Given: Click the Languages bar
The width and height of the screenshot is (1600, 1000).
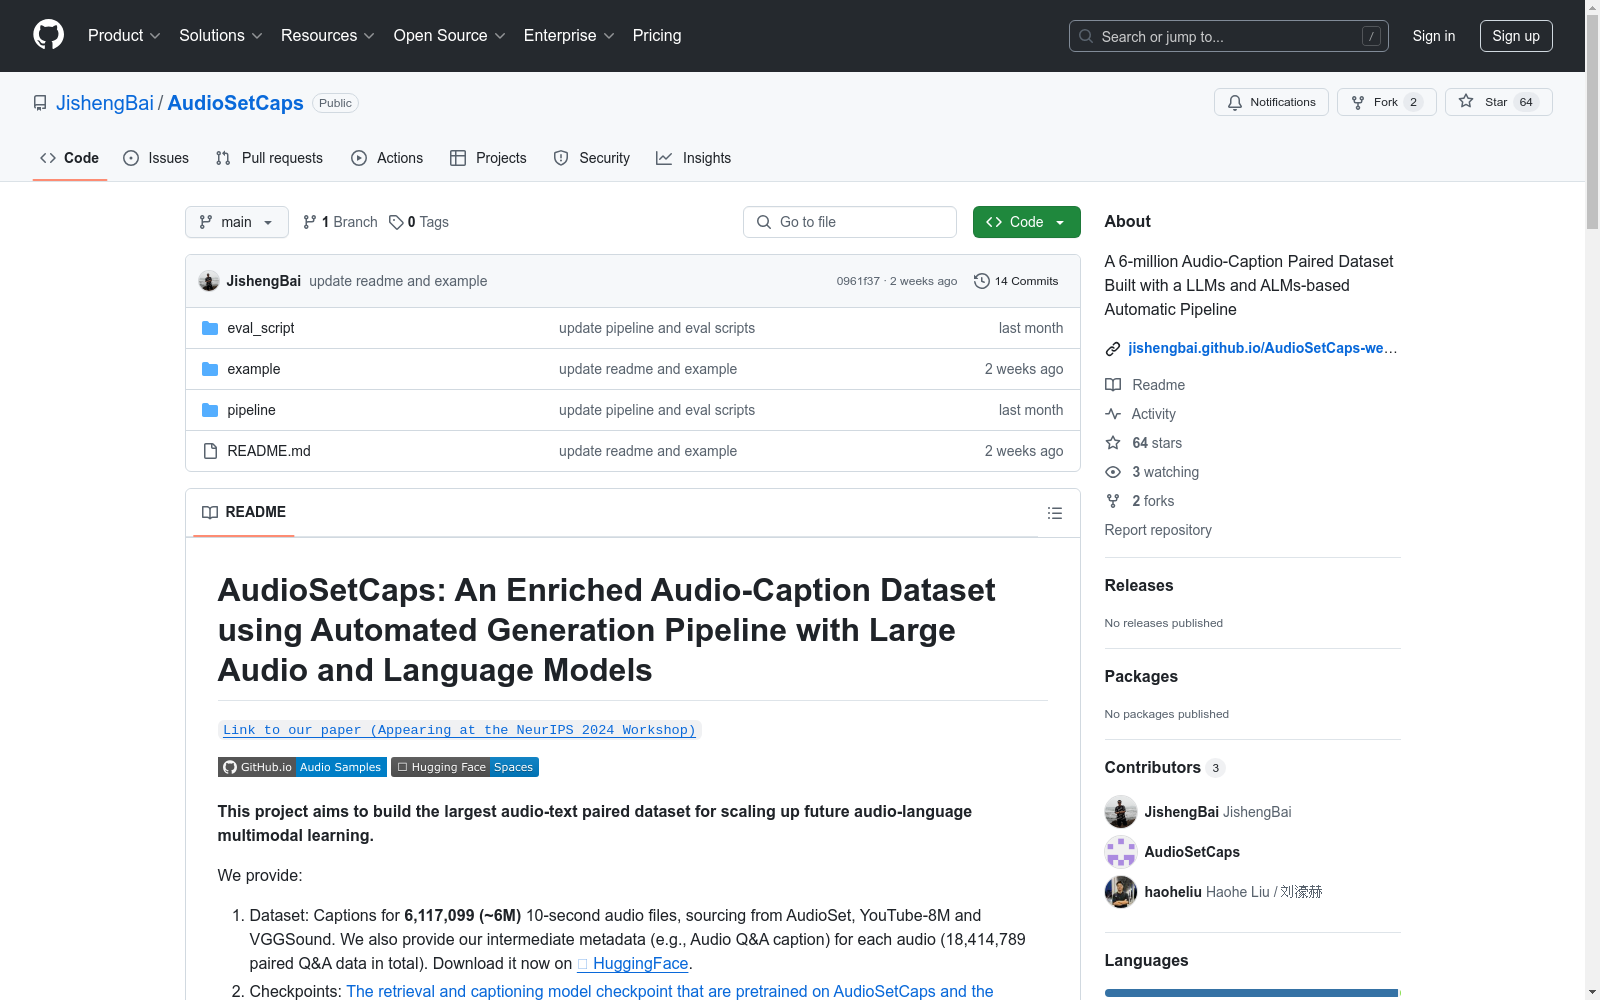Looking at the screenshot, I should [x=1253, y=993].
